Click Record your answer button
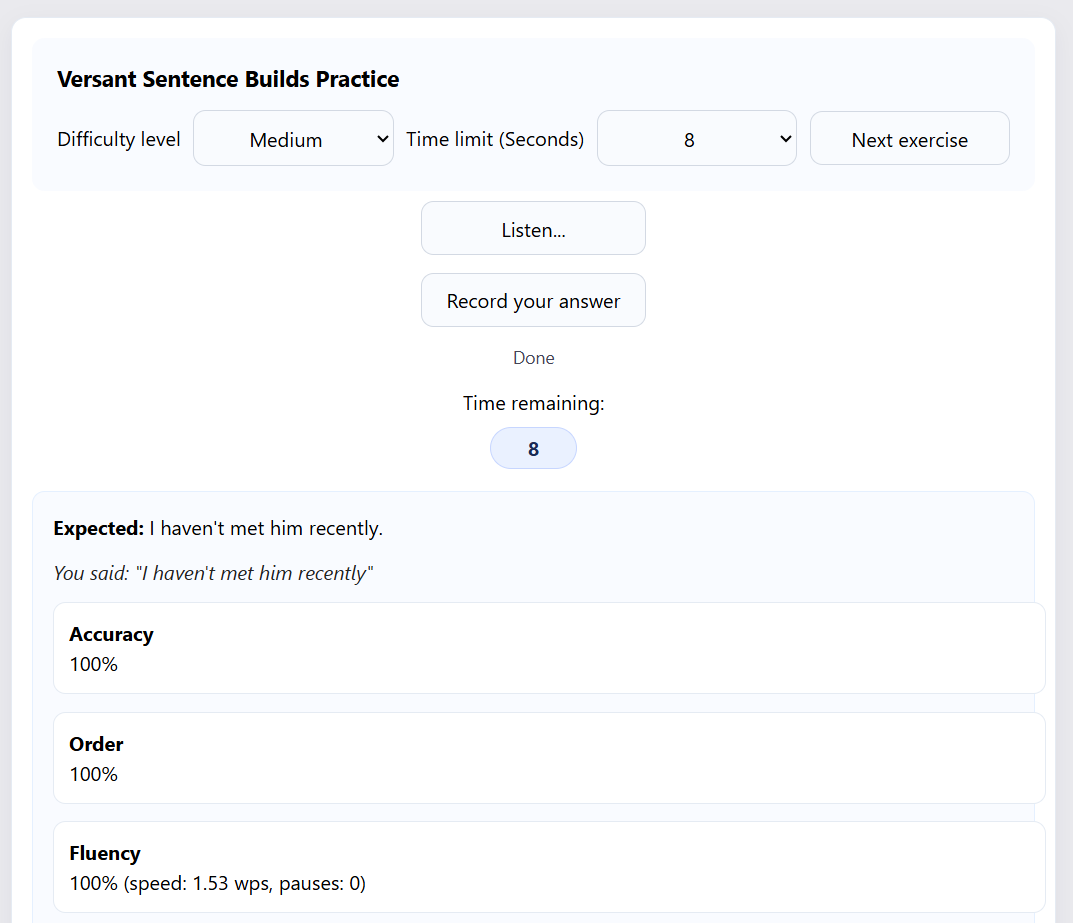This screenshot has height=923, width=1073. [x=533, y=300]
